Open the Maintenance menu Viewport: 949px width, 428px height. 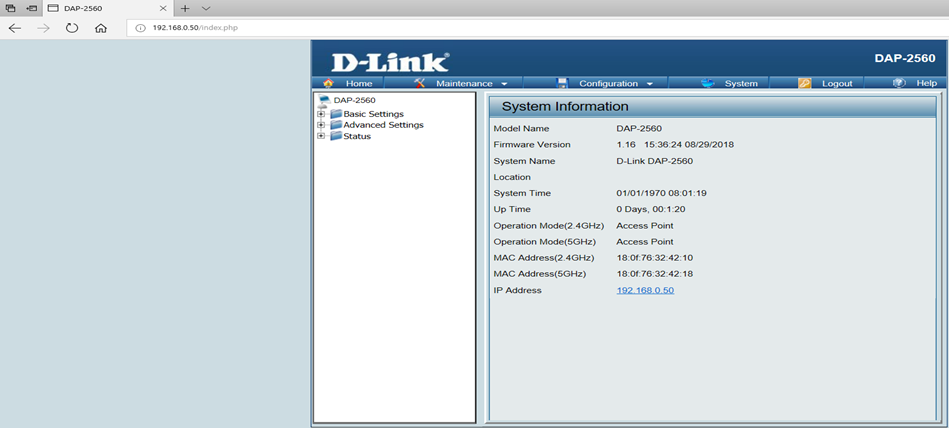click(464, 84)
